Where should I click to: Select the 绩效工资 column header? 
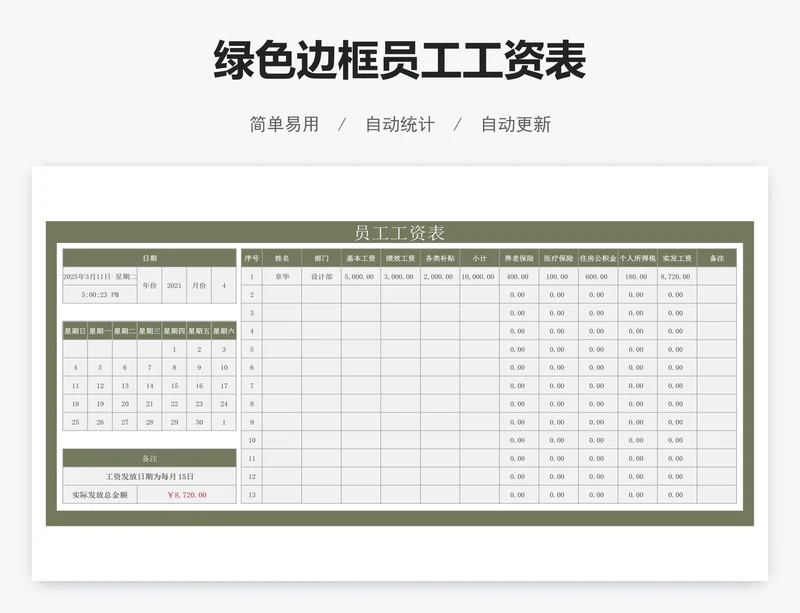pos(400,258)
